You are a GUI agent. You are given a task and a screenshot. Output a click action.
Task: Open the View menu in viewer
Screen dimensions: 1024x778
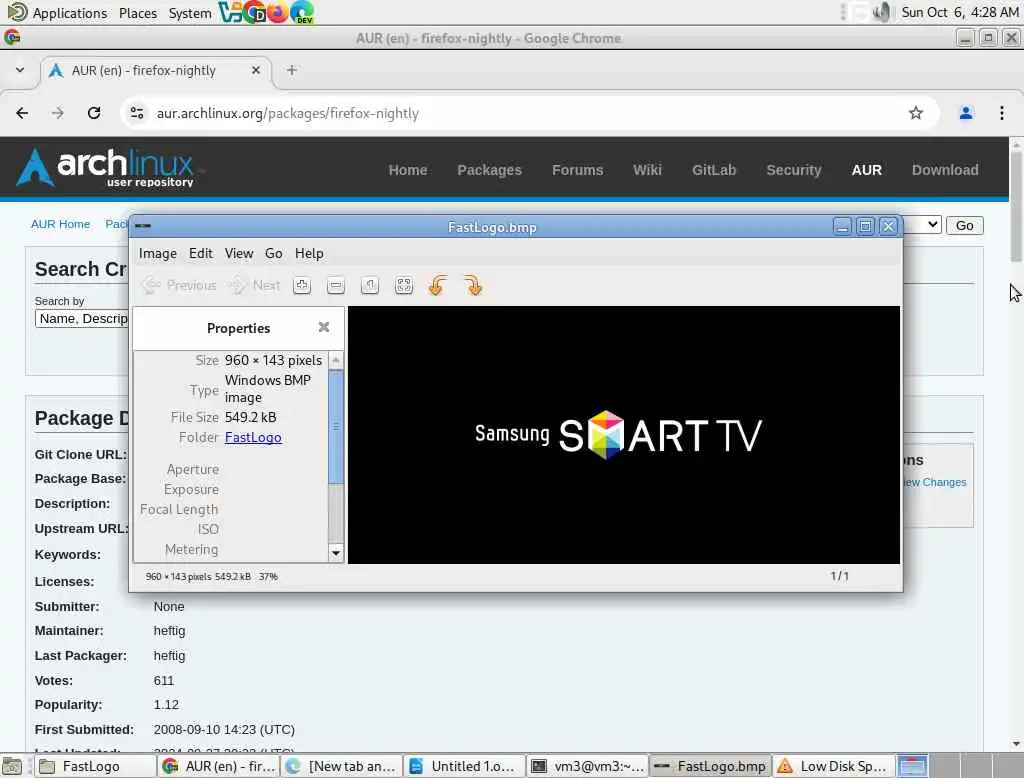(x=239, y=253)
